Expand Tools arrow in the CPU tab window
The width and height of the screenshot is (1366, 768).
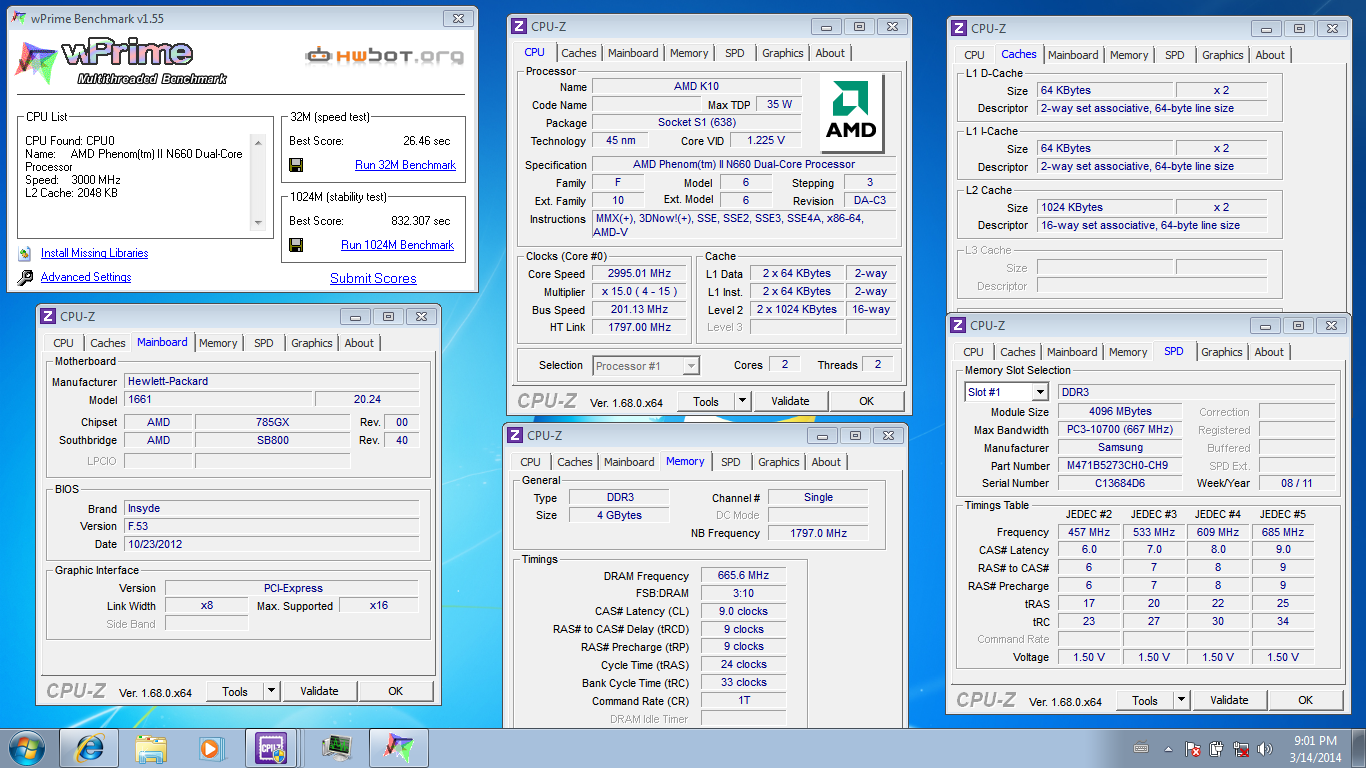point(742,401)
